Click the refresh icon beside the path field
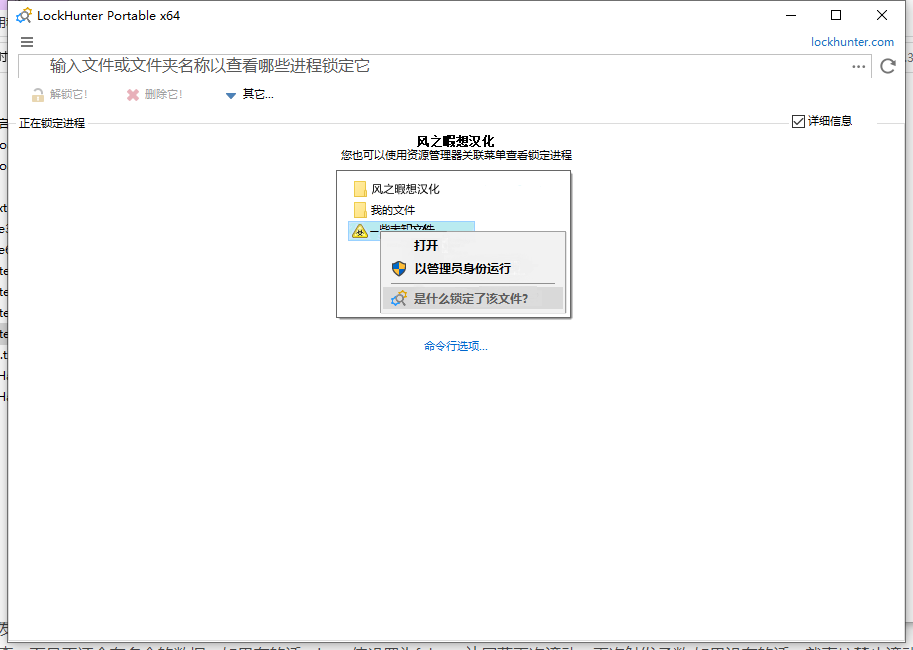This screenshot has height=650, width=913. click(x=887, y=66)
